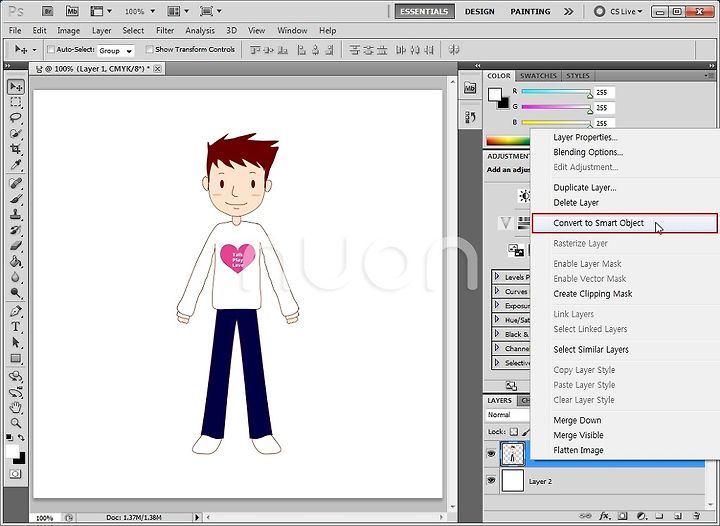Open the View Extras dropdown

101,11
